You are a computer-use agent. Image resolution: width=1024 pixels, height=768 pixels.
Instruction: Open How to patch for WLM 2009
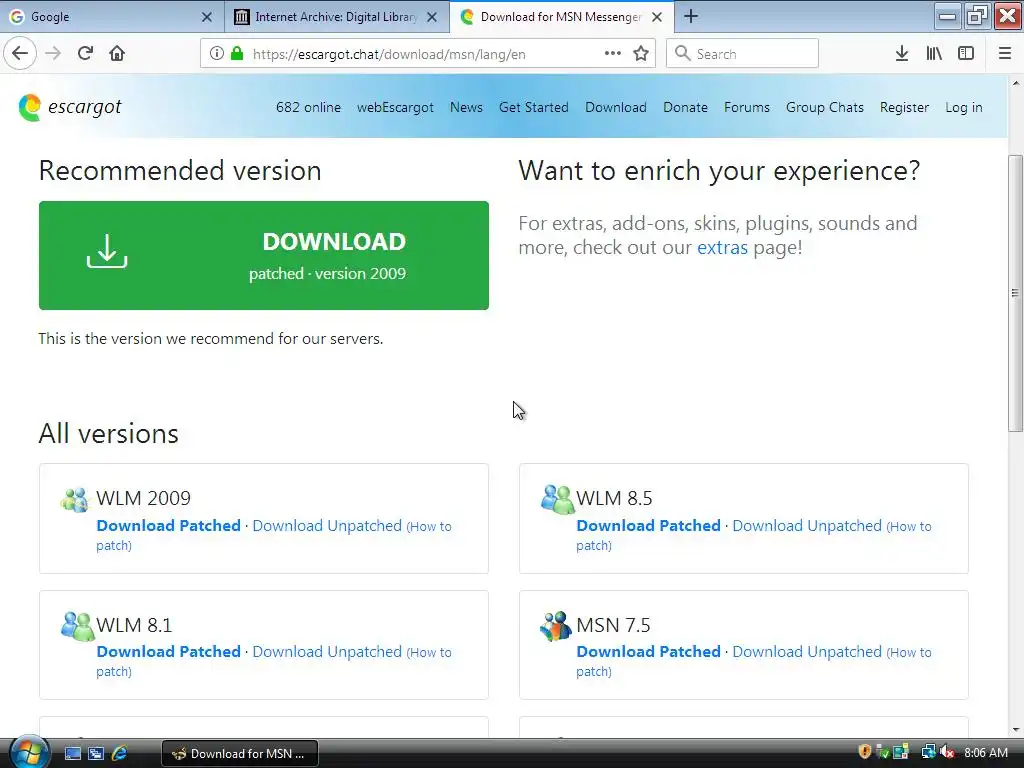pyautogui.click(x=430, y=526)
